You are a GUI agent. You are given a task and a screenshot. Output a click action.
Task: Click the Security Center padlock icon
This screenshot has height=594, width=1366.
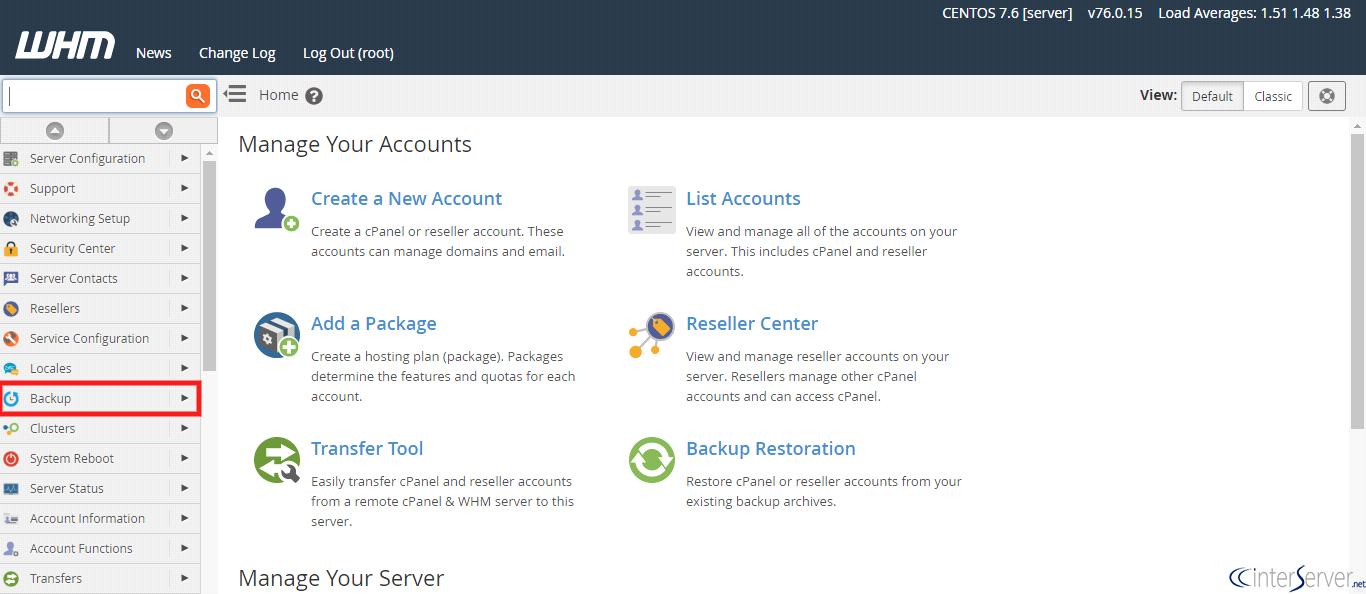[x=11, y=248]
